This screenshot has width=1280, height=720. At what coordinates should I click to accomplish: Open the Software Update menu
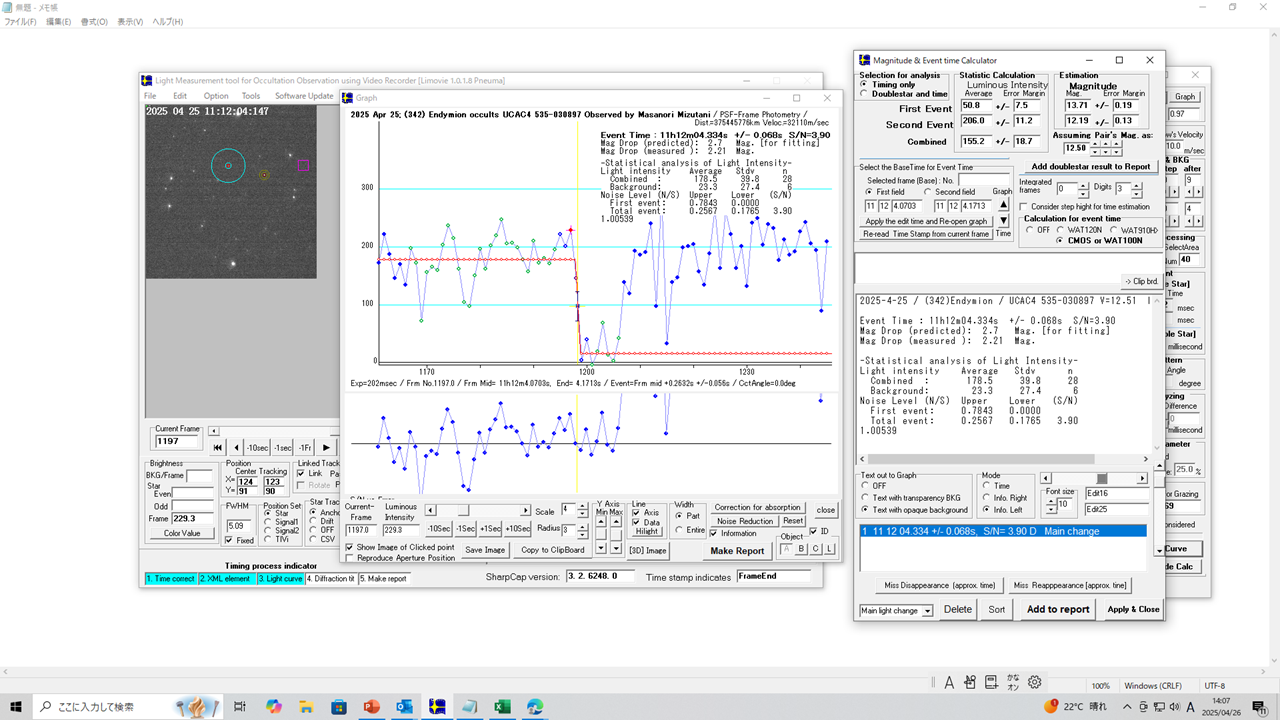(305, 96)
